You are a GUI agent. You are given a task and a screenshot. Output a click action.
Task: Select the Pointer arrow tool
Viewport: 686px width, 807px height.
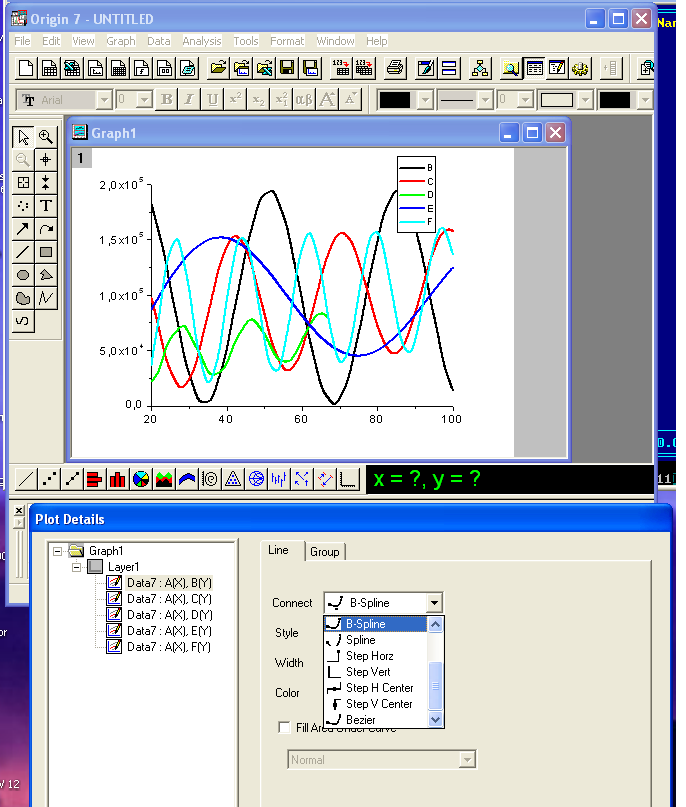point(23,137)
